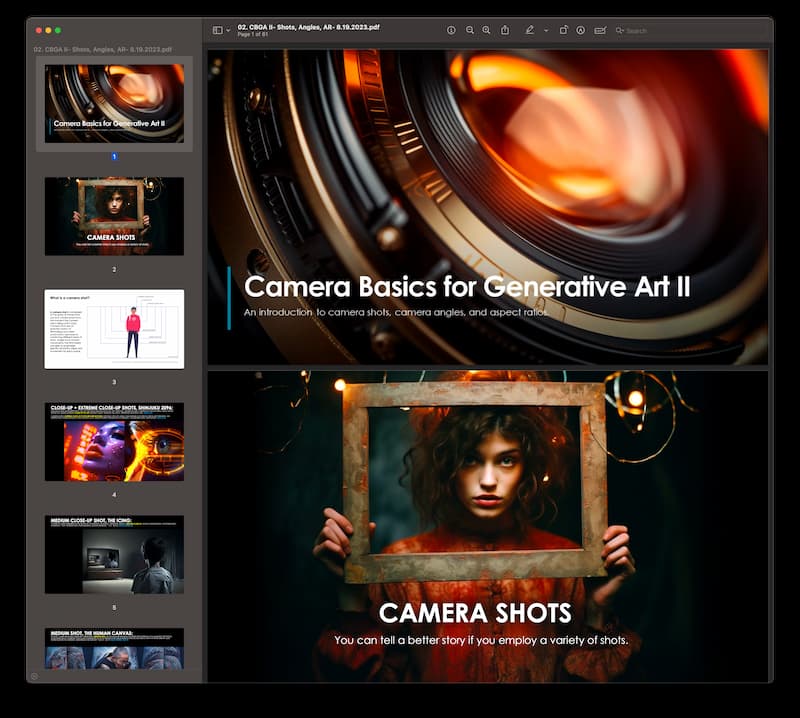Open page 6 thumbnail, Medium Shot slide

[114, 648]
